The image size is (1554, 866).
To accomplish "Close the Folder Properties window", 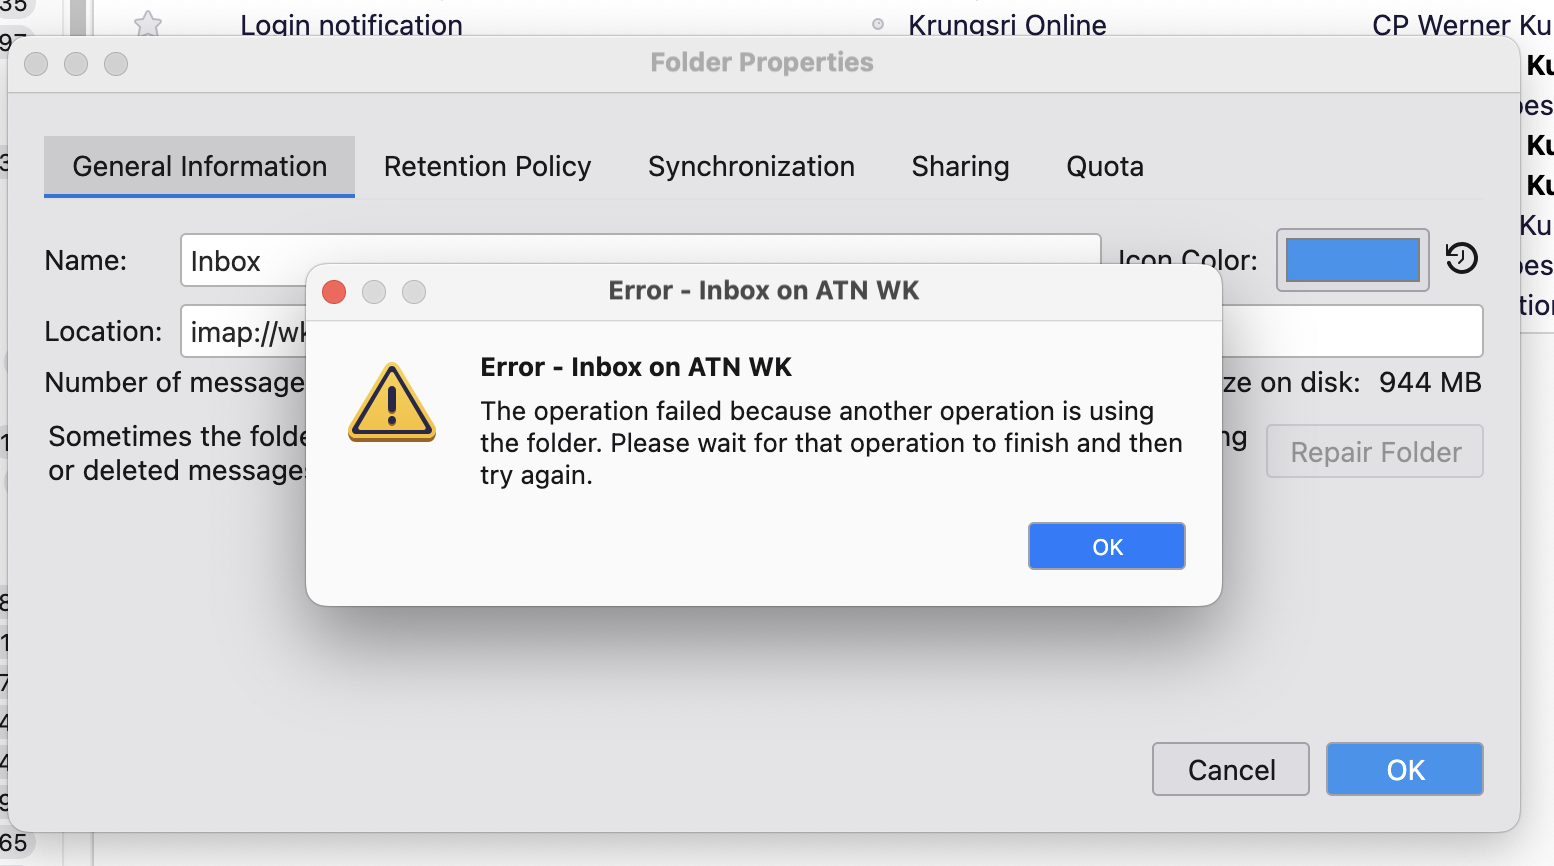I will (36, 64).
